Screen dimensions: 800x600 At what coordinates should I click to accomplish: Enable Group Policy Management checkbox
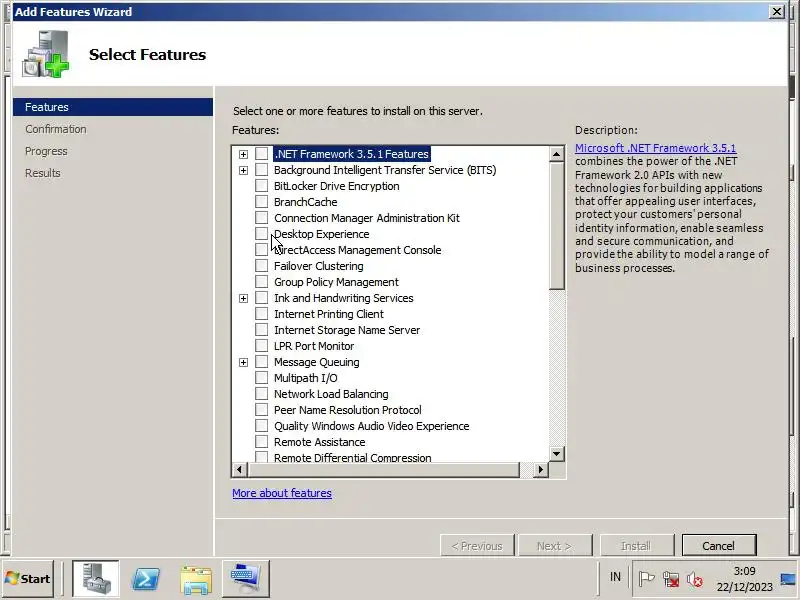[x=261, y=282]
